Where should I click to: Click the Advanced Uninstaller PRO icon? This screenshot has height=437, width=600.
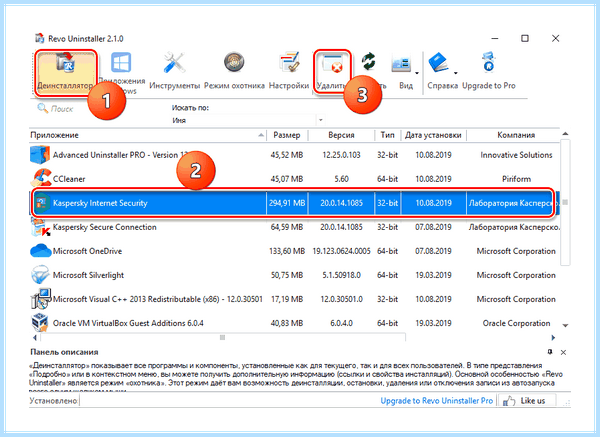[x=40, y=155]
